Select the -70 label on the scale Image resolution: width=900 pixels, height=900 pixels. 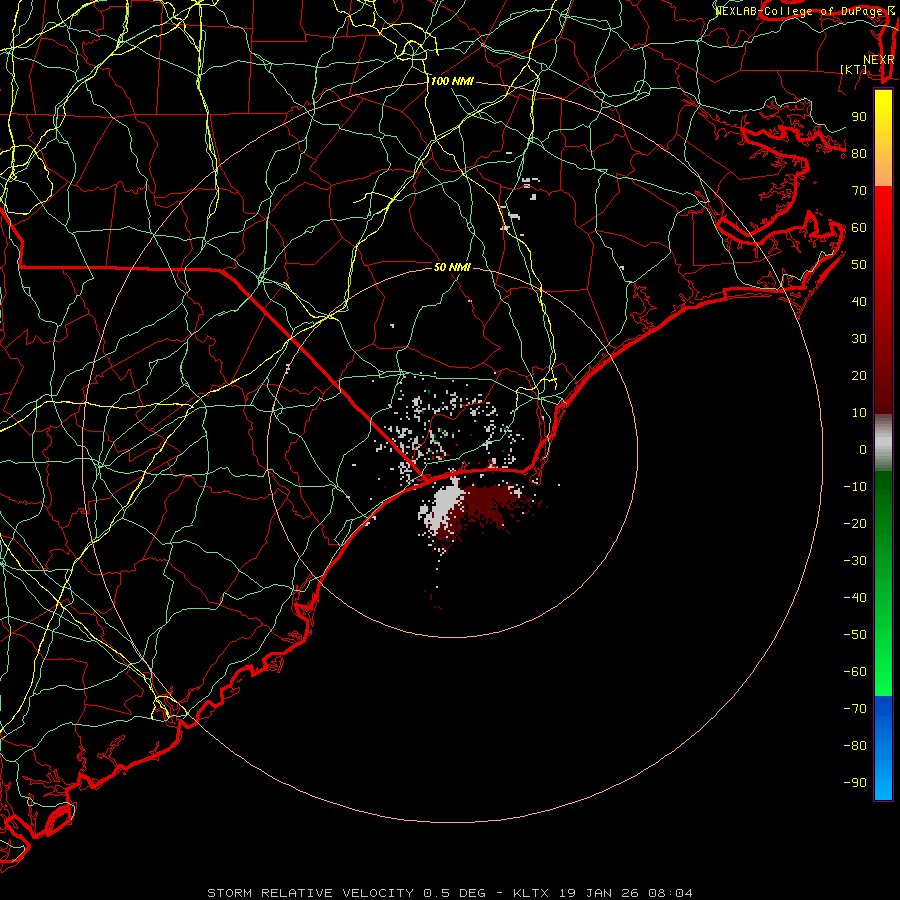click(x=855, y=709)
